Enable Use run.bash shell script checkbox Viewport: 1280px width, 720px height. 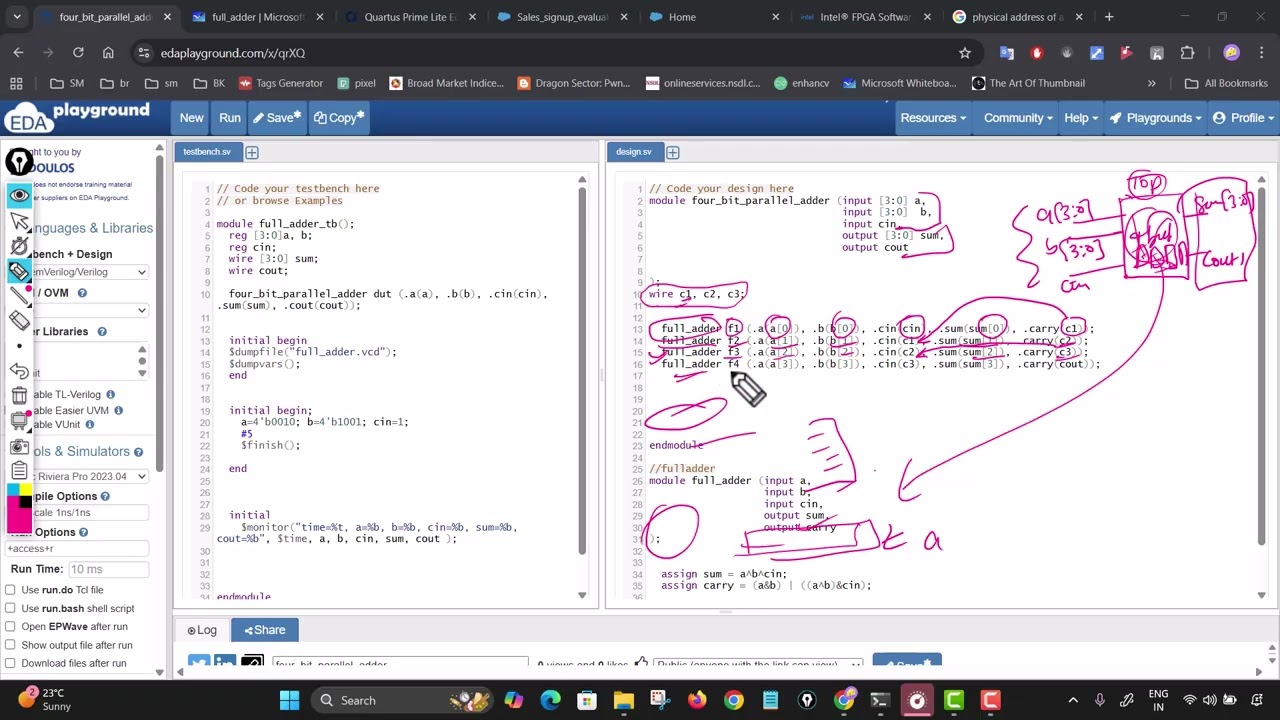[11, 608]
